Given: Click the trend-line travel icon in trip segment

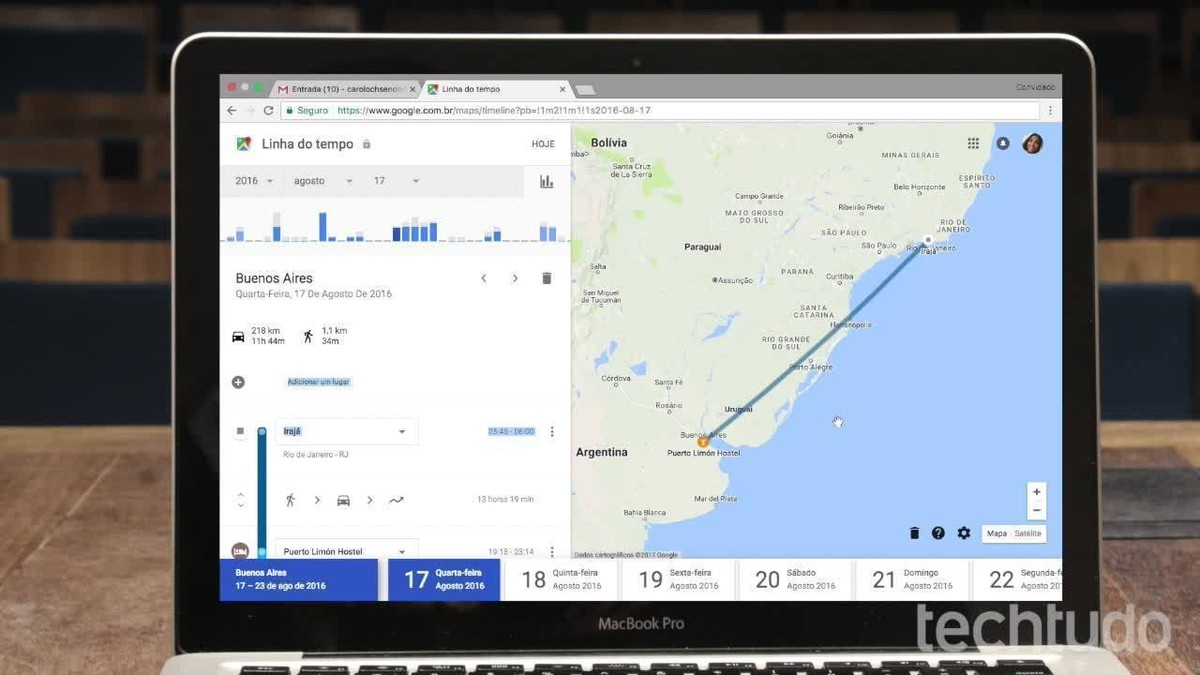Looking at the screenshot, I should click(x=396, y=500).
